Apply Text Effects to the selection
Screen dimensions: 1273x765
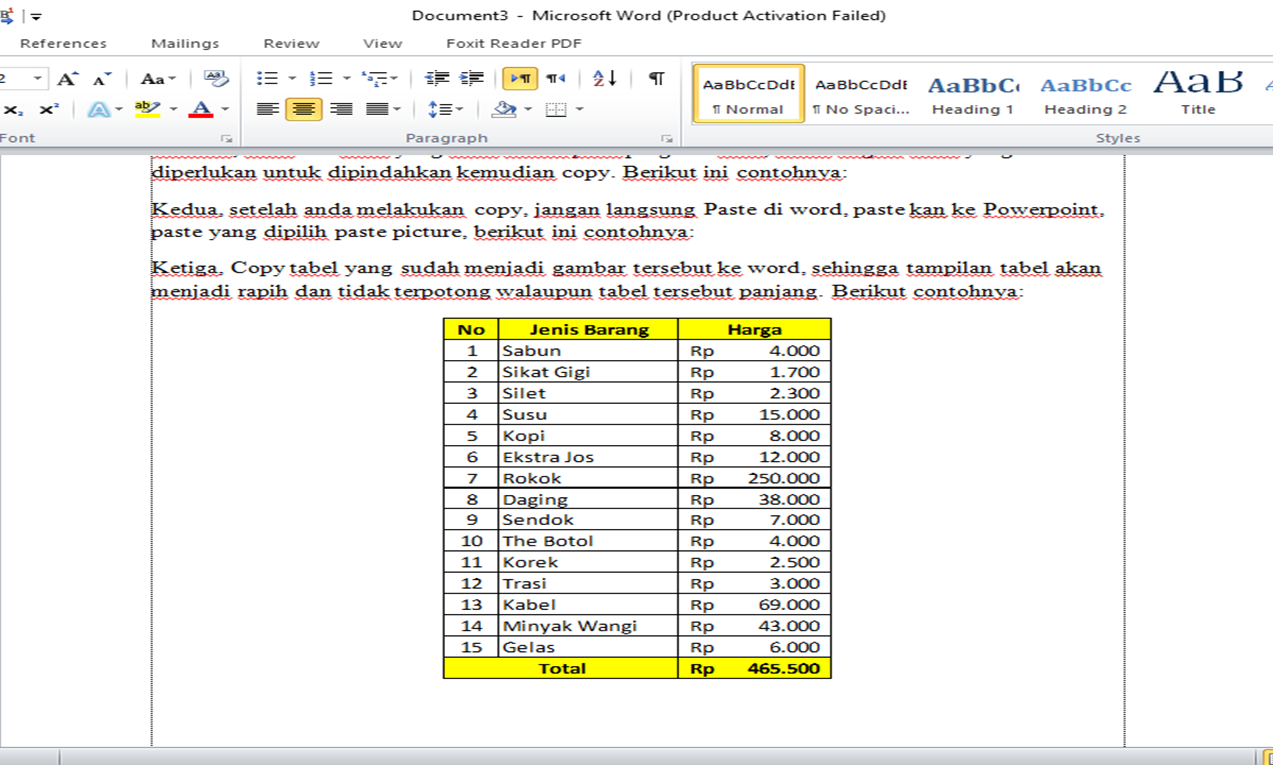99,109
